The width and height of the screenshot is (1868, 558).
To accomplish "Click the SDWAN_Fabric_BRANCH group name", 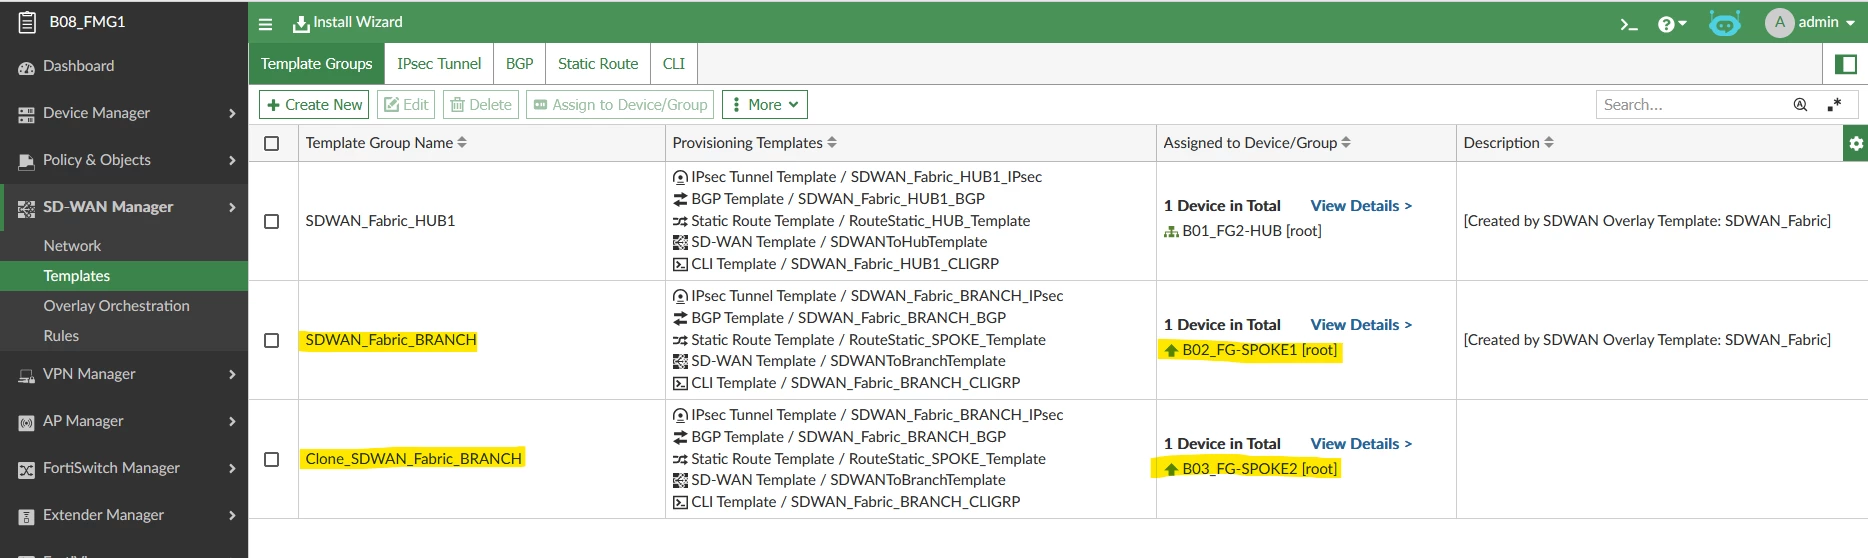I will [x=391, y=340].
